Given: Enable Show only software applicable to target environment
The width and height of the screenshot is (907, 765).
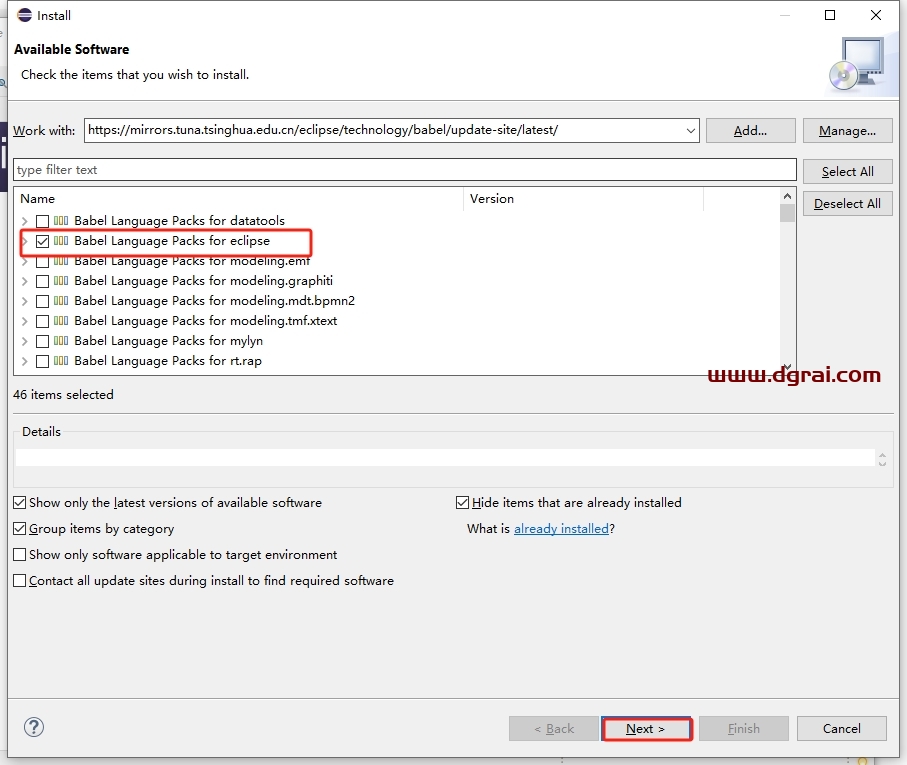Looking at the screenshot, I should point(20,555).
